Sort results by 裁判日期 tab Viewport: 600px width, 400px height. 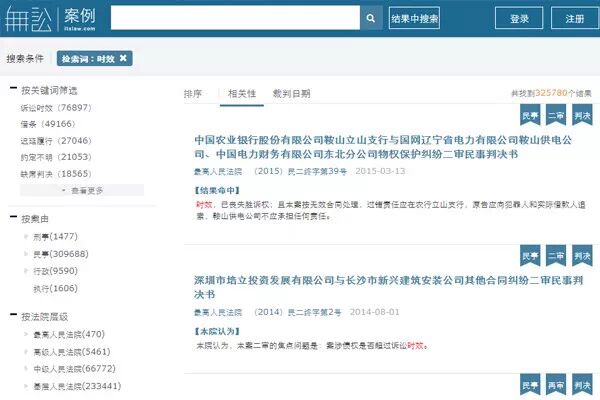(x=291, y=93)
